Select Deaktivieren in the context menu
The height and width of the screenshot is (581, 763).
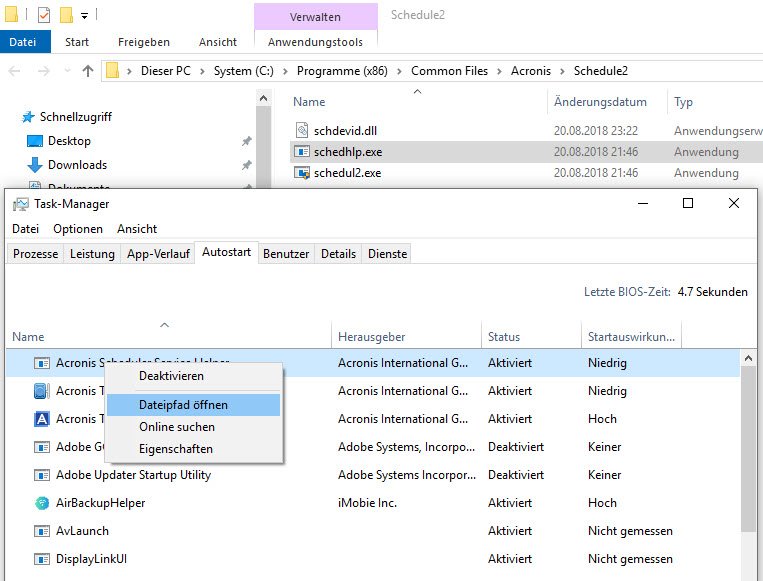click(x=194, y=376)
